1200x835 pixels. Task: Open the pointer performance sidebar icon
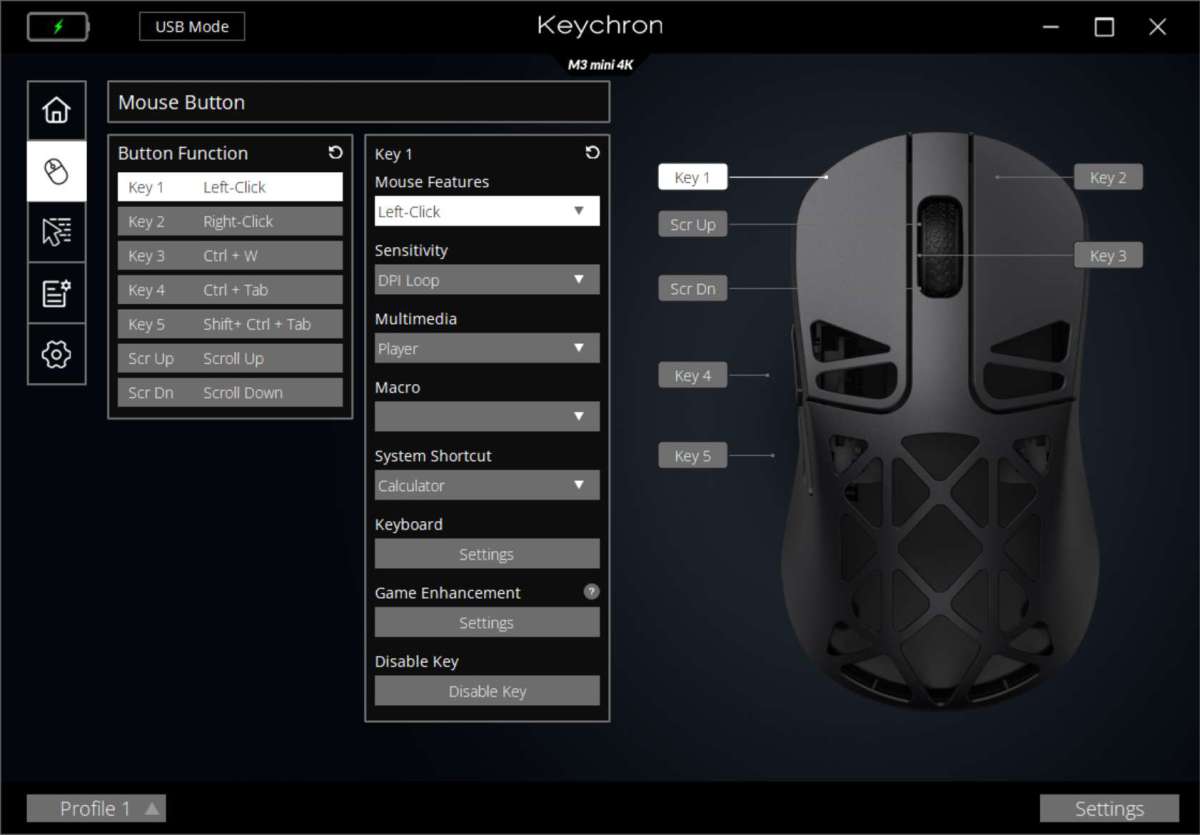[x=57, y=232]
